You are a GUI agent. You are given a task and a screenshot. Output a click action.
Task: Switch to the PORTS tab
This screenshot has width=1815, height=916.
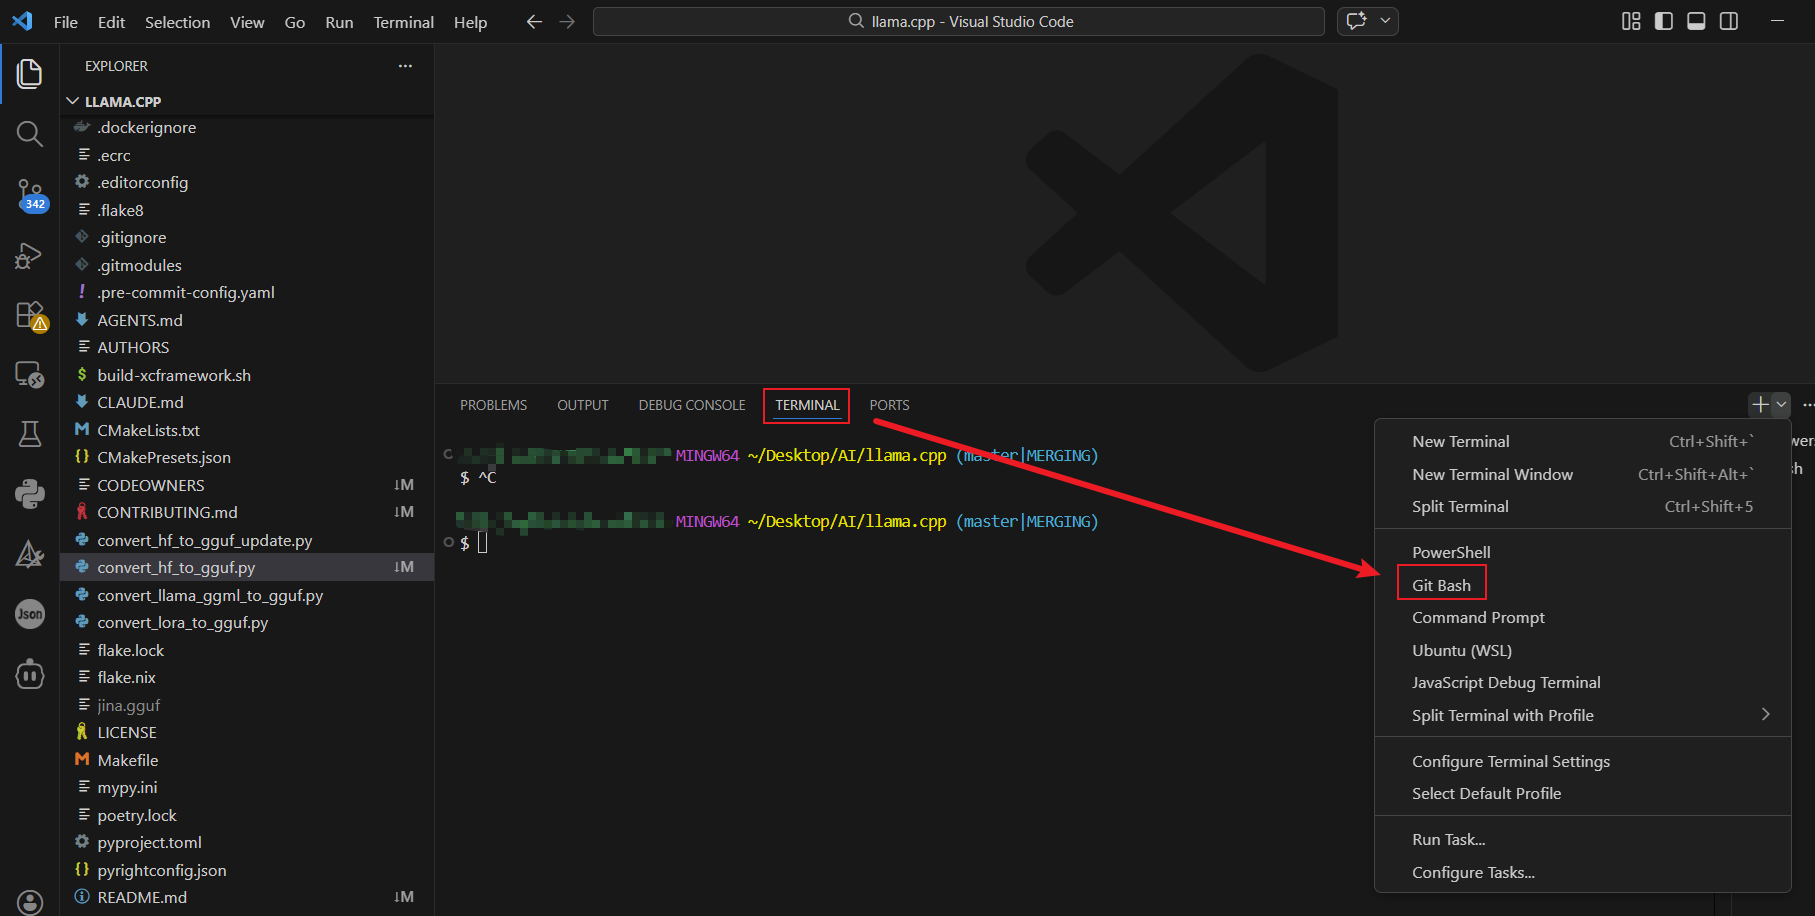889,405
